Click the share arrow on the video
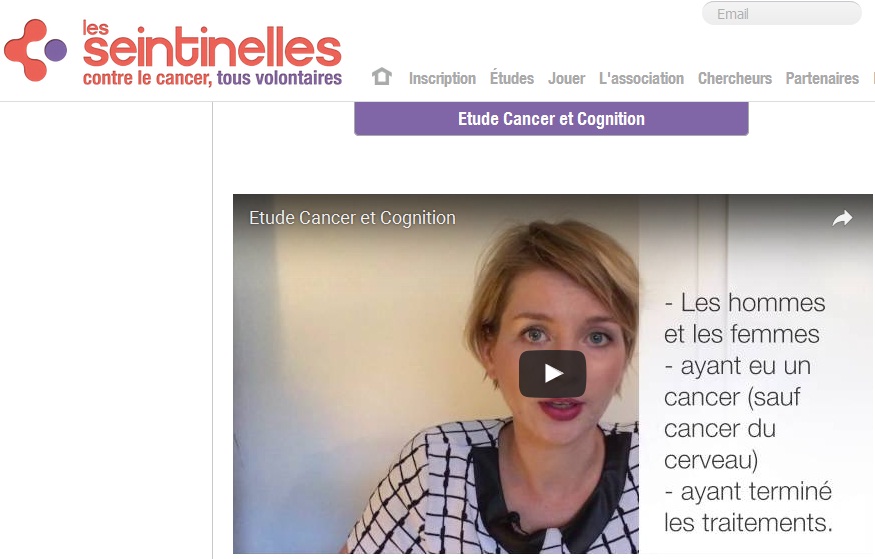 tap(842, 218)
